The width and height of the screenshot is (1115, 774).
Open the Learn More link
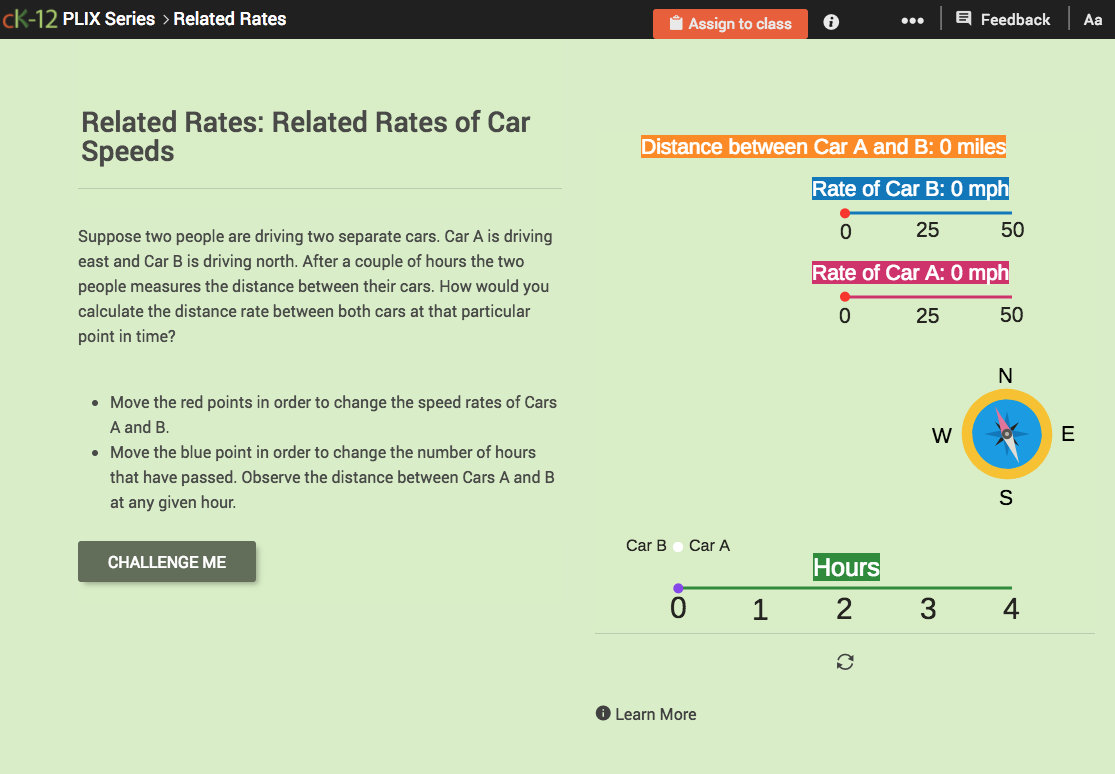(657, 713)
